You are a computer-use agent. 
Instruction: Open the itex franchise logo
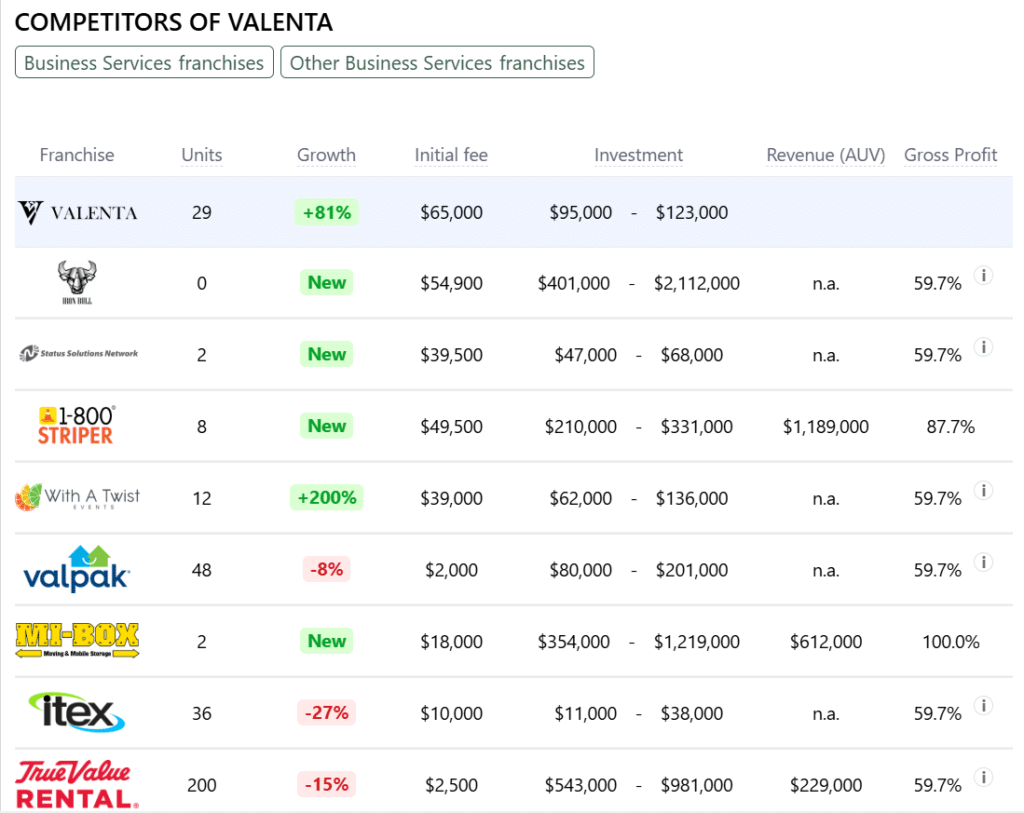[x=76, y=712]
